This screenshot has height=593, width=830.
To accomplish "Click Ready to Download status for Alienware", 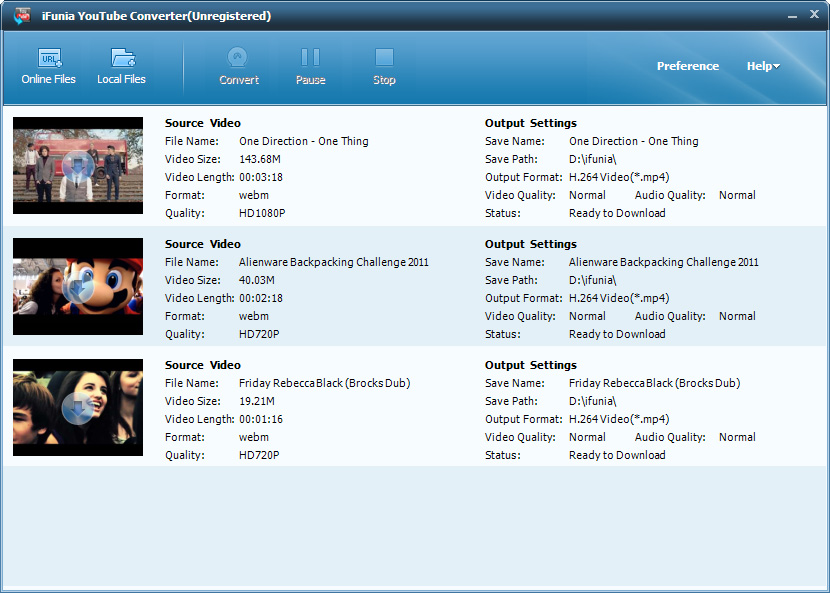I will pos(617,334).
